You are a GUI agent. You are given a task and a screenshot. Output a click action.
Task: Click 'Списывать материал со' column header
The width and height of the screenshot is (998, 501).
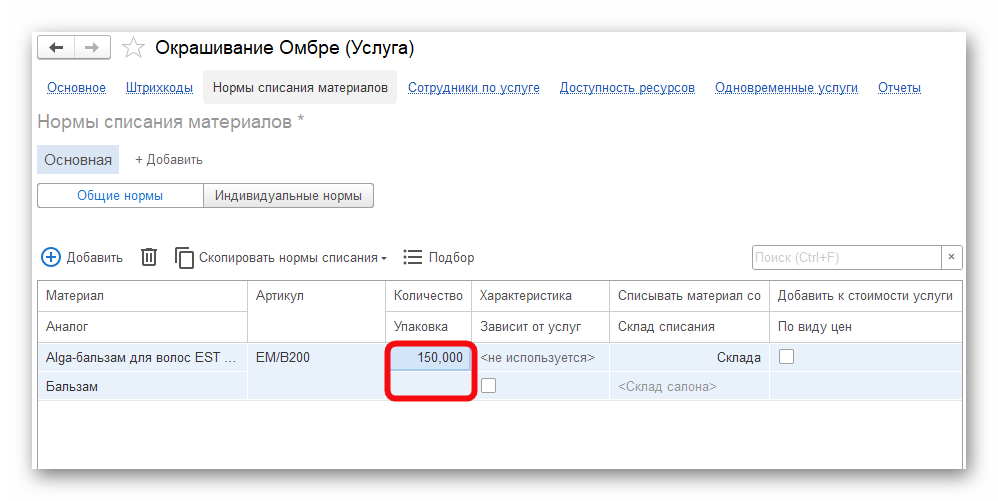pos(689,295)
